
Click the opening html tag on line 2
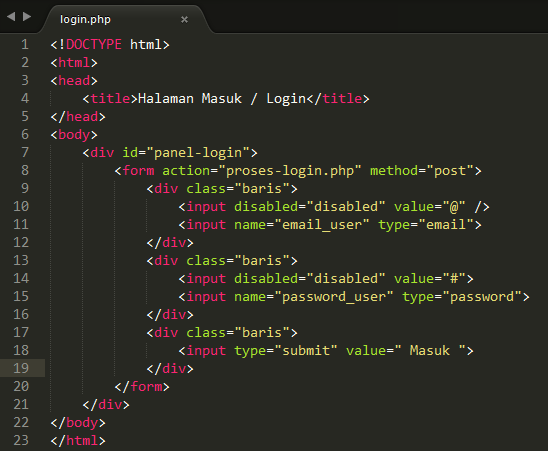74,63
